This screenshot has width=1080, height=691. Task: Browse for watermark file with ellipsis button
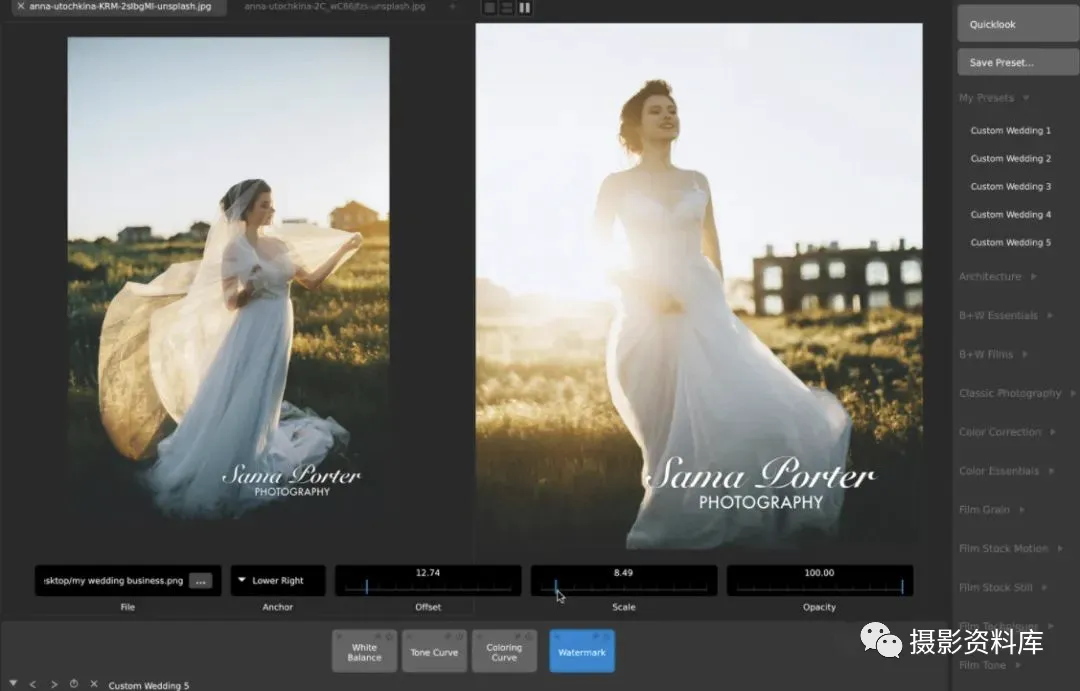point(200,581)
